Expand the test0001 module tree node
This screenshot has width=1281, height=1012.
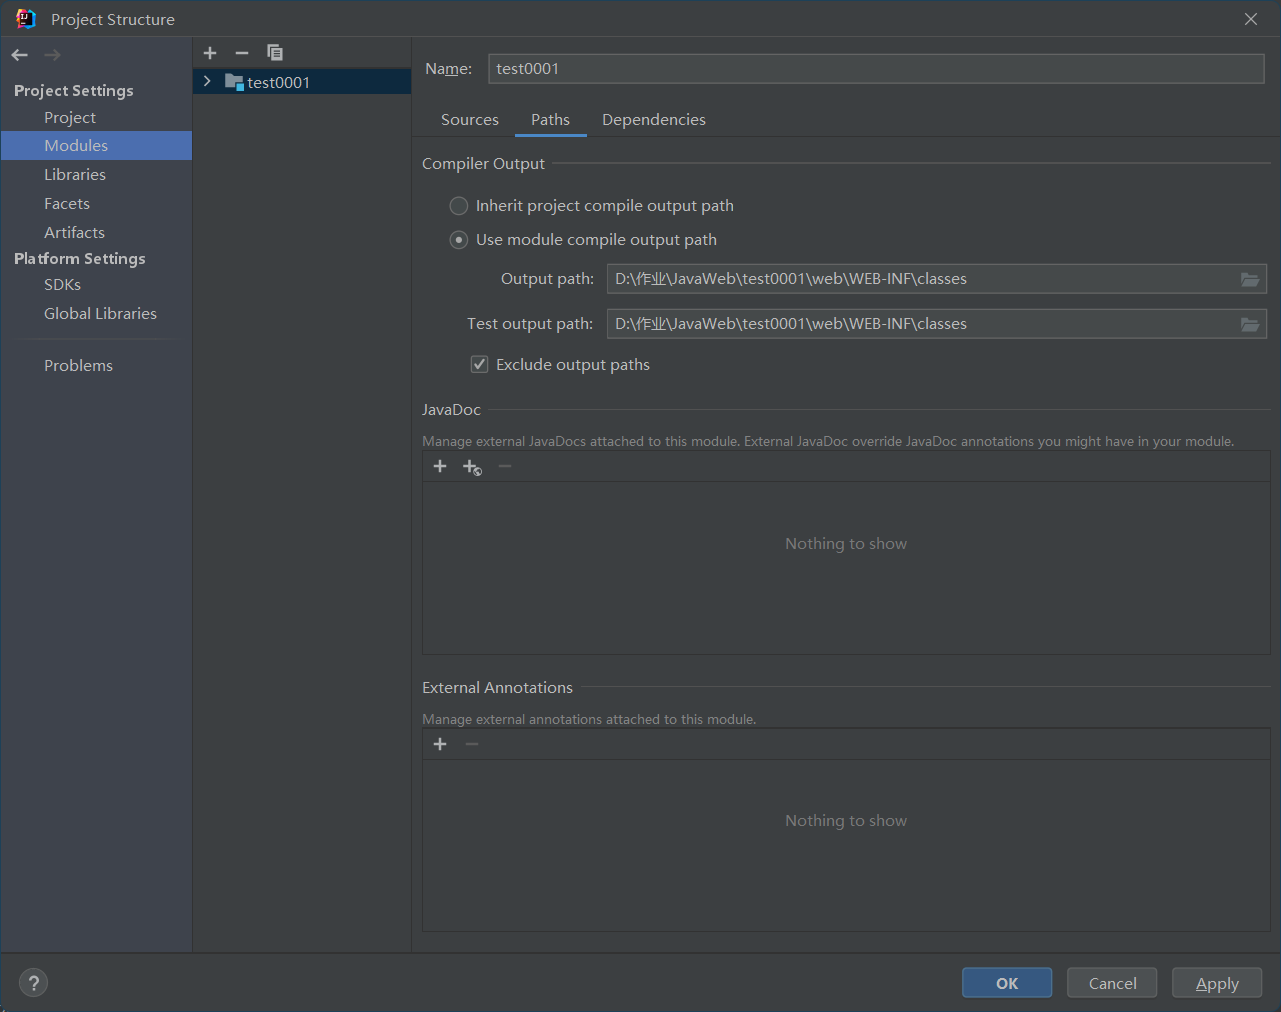click(x=207, y=82)
